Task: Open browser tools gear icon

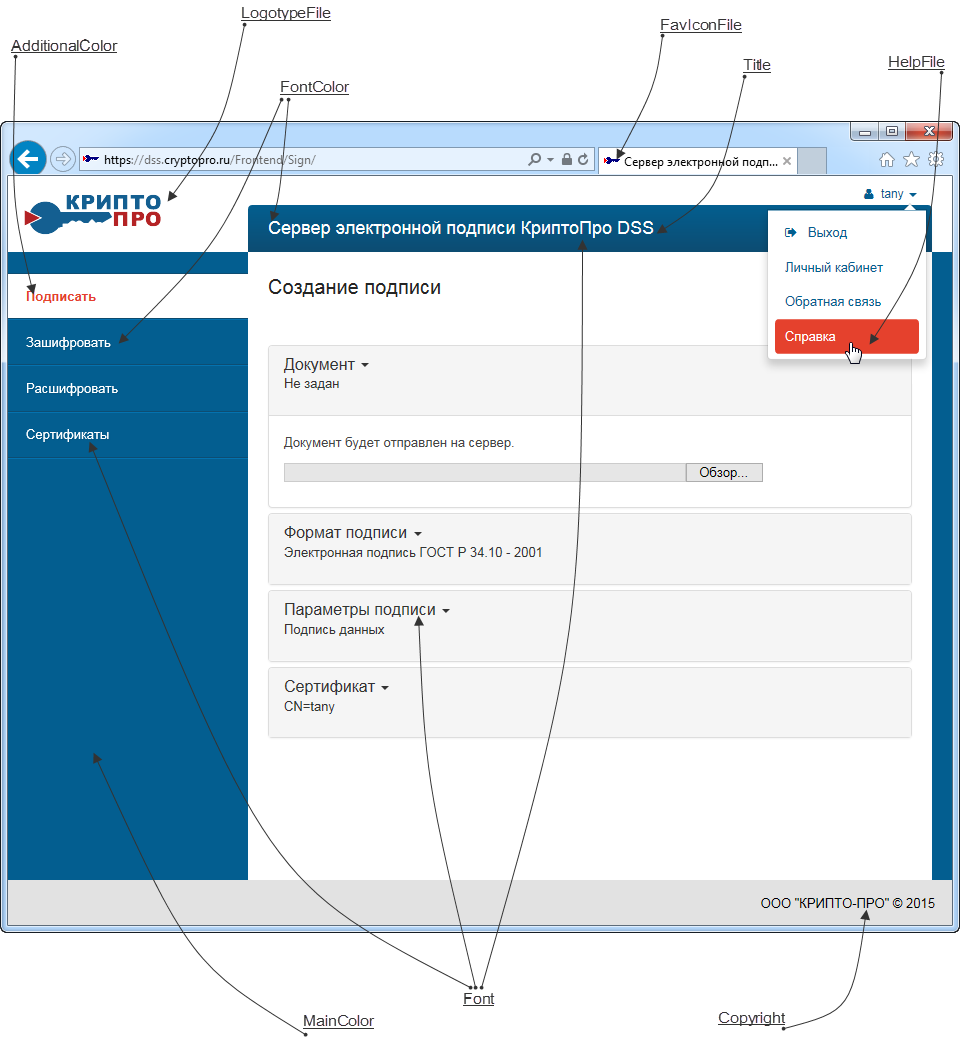Action: 936,159
